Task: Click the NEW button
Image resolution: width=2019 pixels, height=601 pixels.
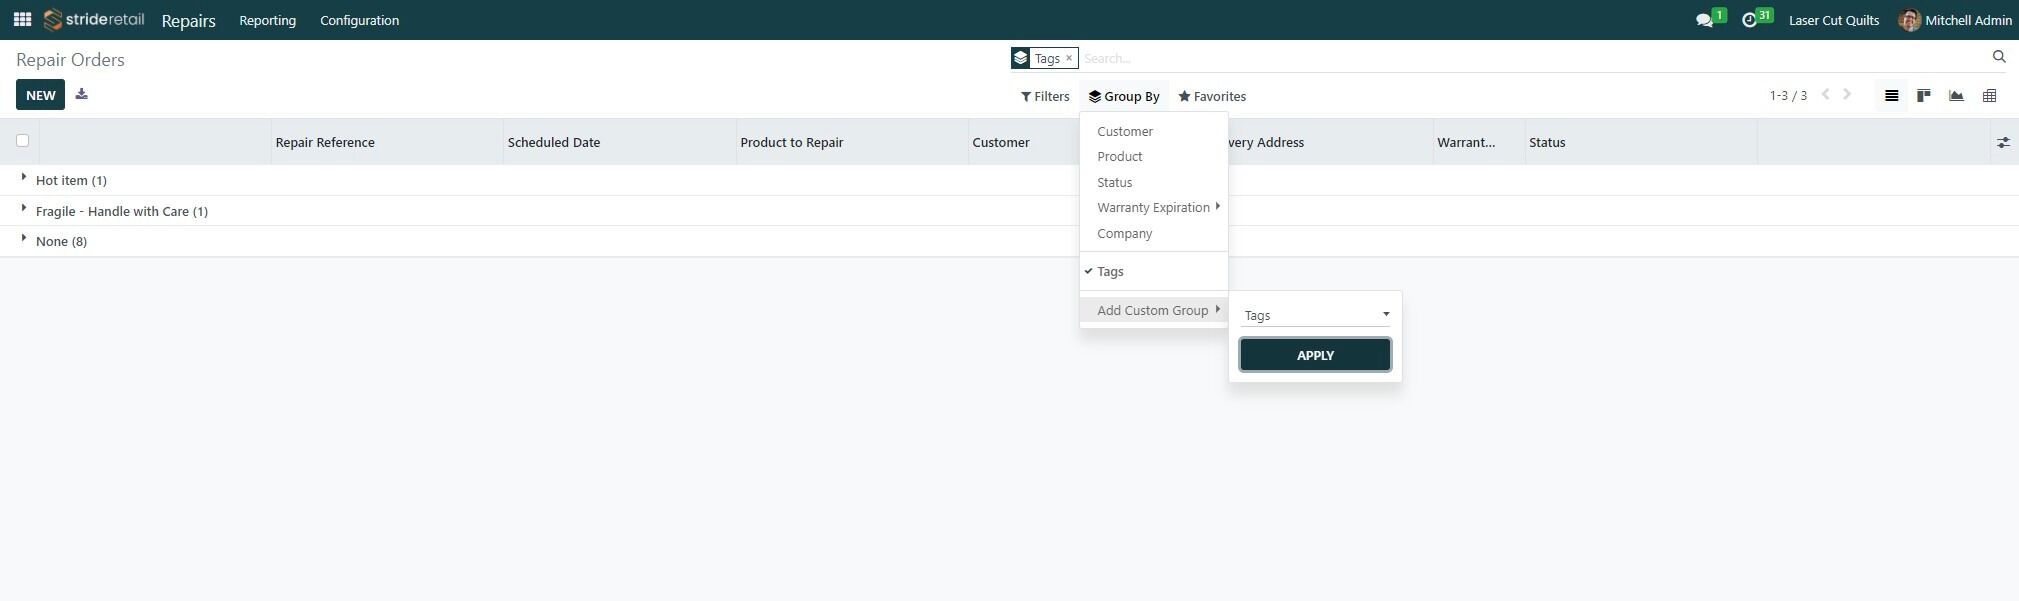Action: [40, 95]
